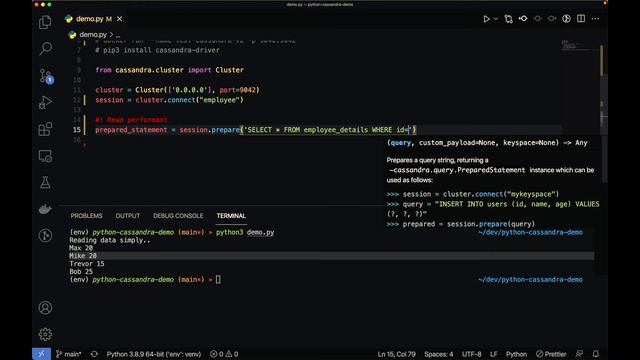
Task: Run the Python file with play button
Action: [486, 19]
